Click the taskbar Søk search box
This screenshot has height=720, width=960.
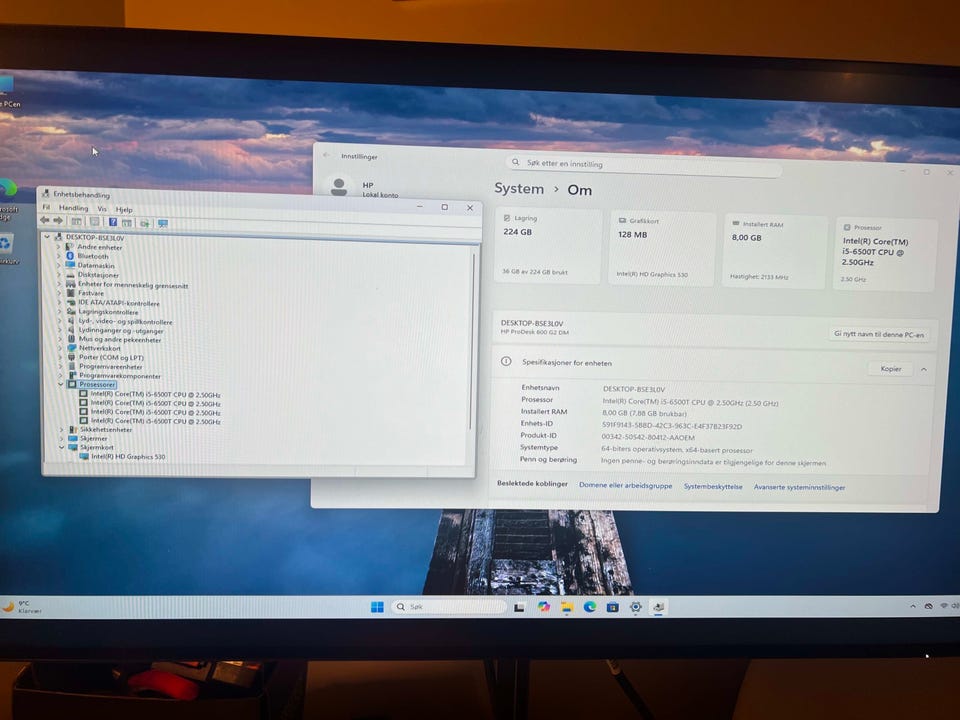click(x=449, y=607)
